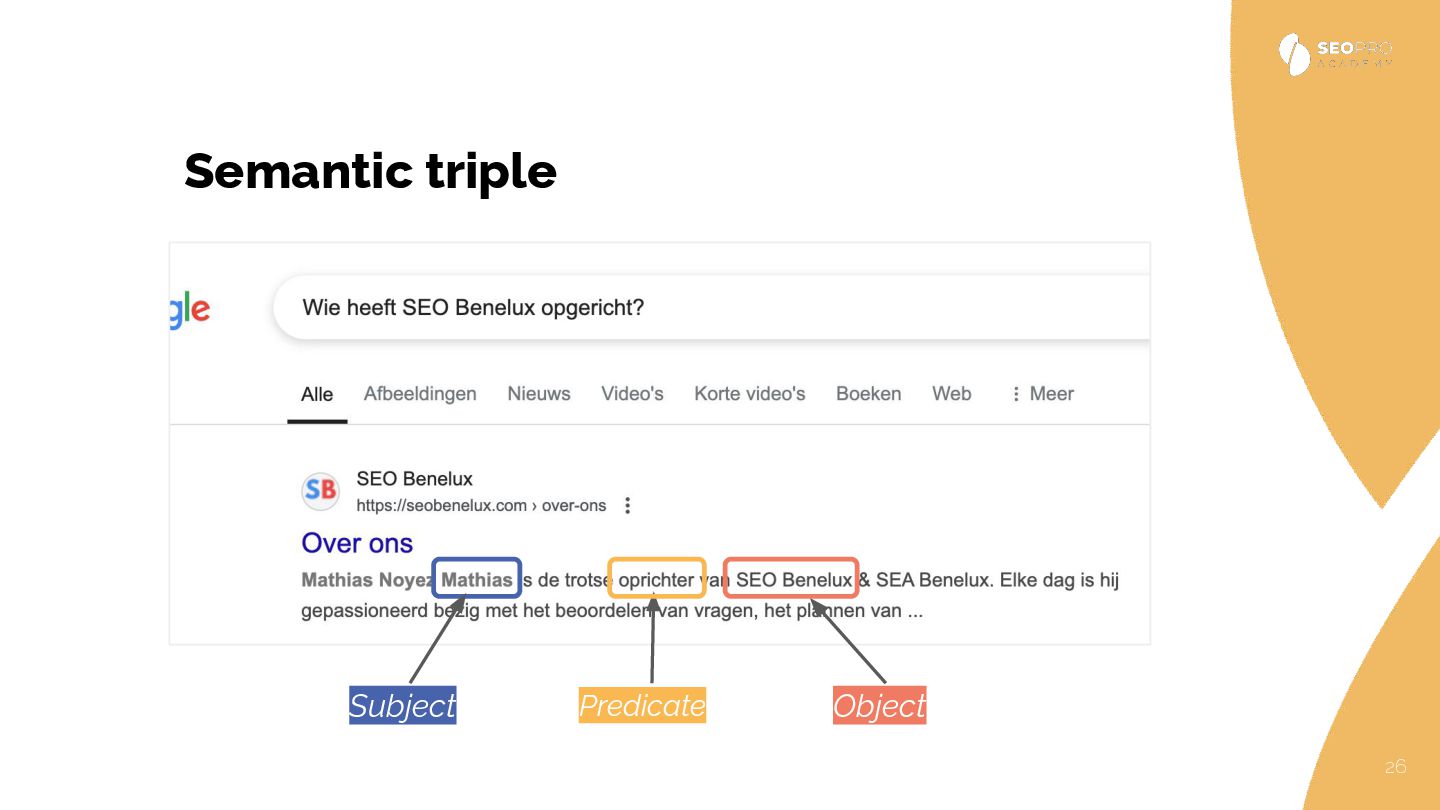This screenshot has height=810, width=1440.
Task: Click the orange Object label
Action: point(879,706)
